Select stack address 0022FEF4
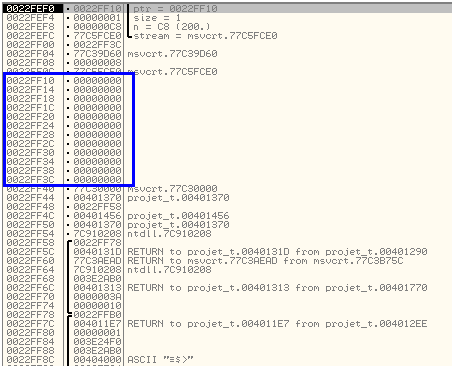454x370 pixels. coord(30,17)
